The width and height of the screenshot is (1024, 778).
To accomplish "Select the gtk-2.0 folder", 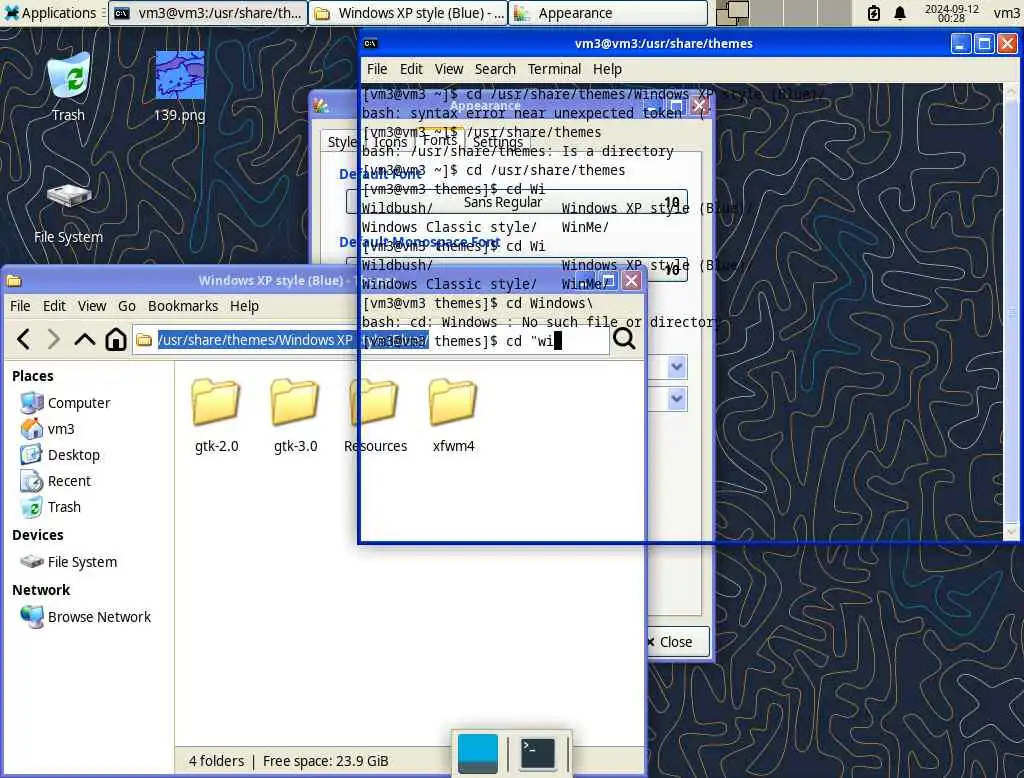I will [216, 415].
